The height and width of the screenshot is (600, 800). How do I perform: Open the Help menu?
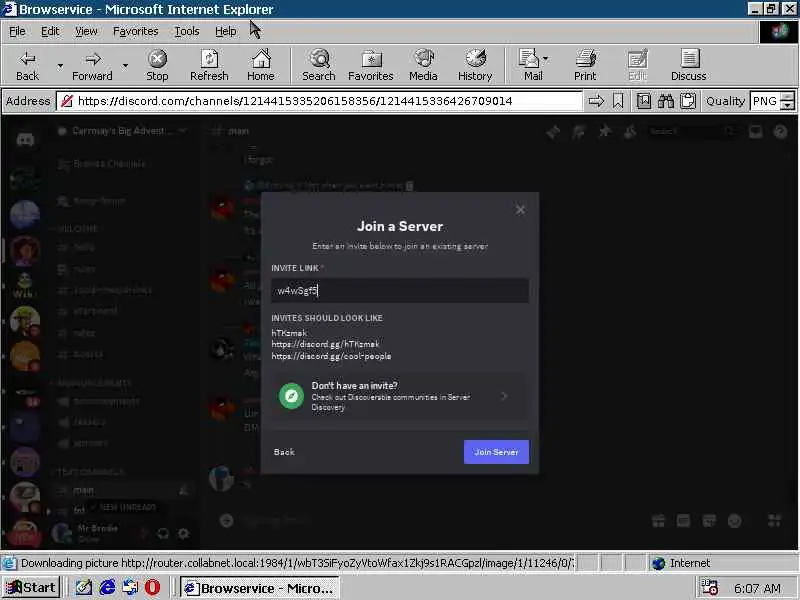tap(226, 32)
